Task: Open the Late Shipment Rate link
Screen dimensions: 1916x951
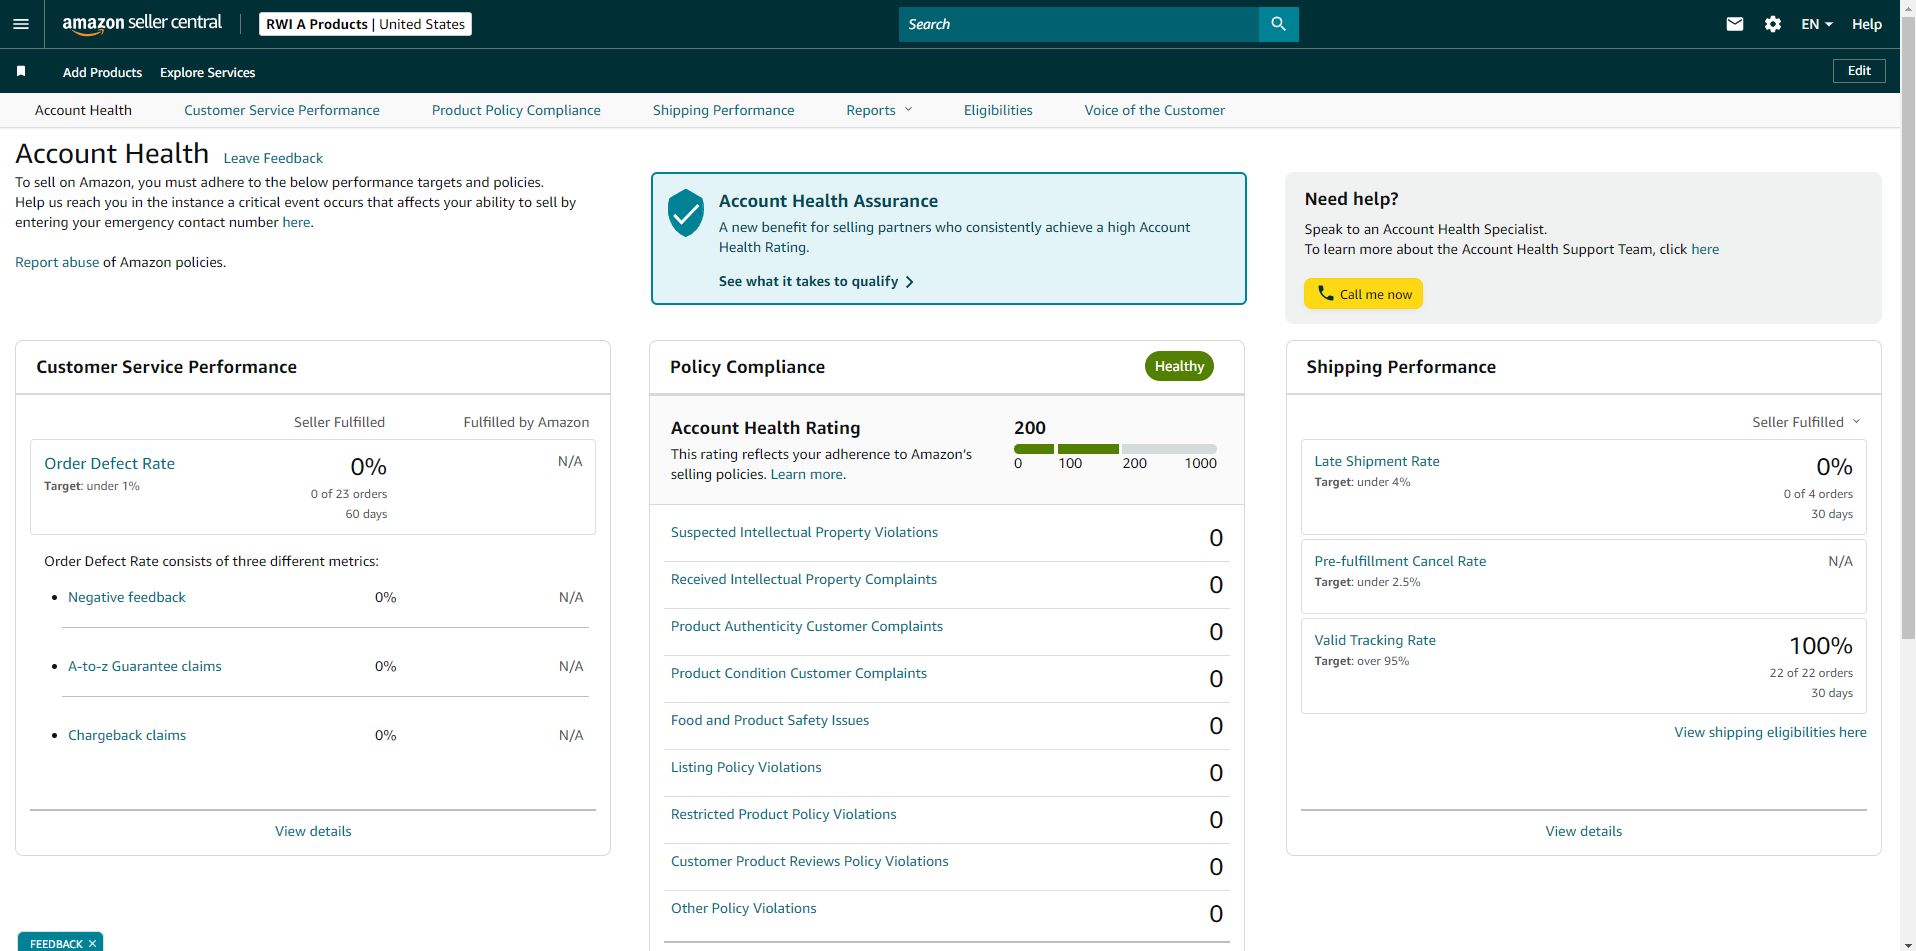Action: coord(1376,461)
